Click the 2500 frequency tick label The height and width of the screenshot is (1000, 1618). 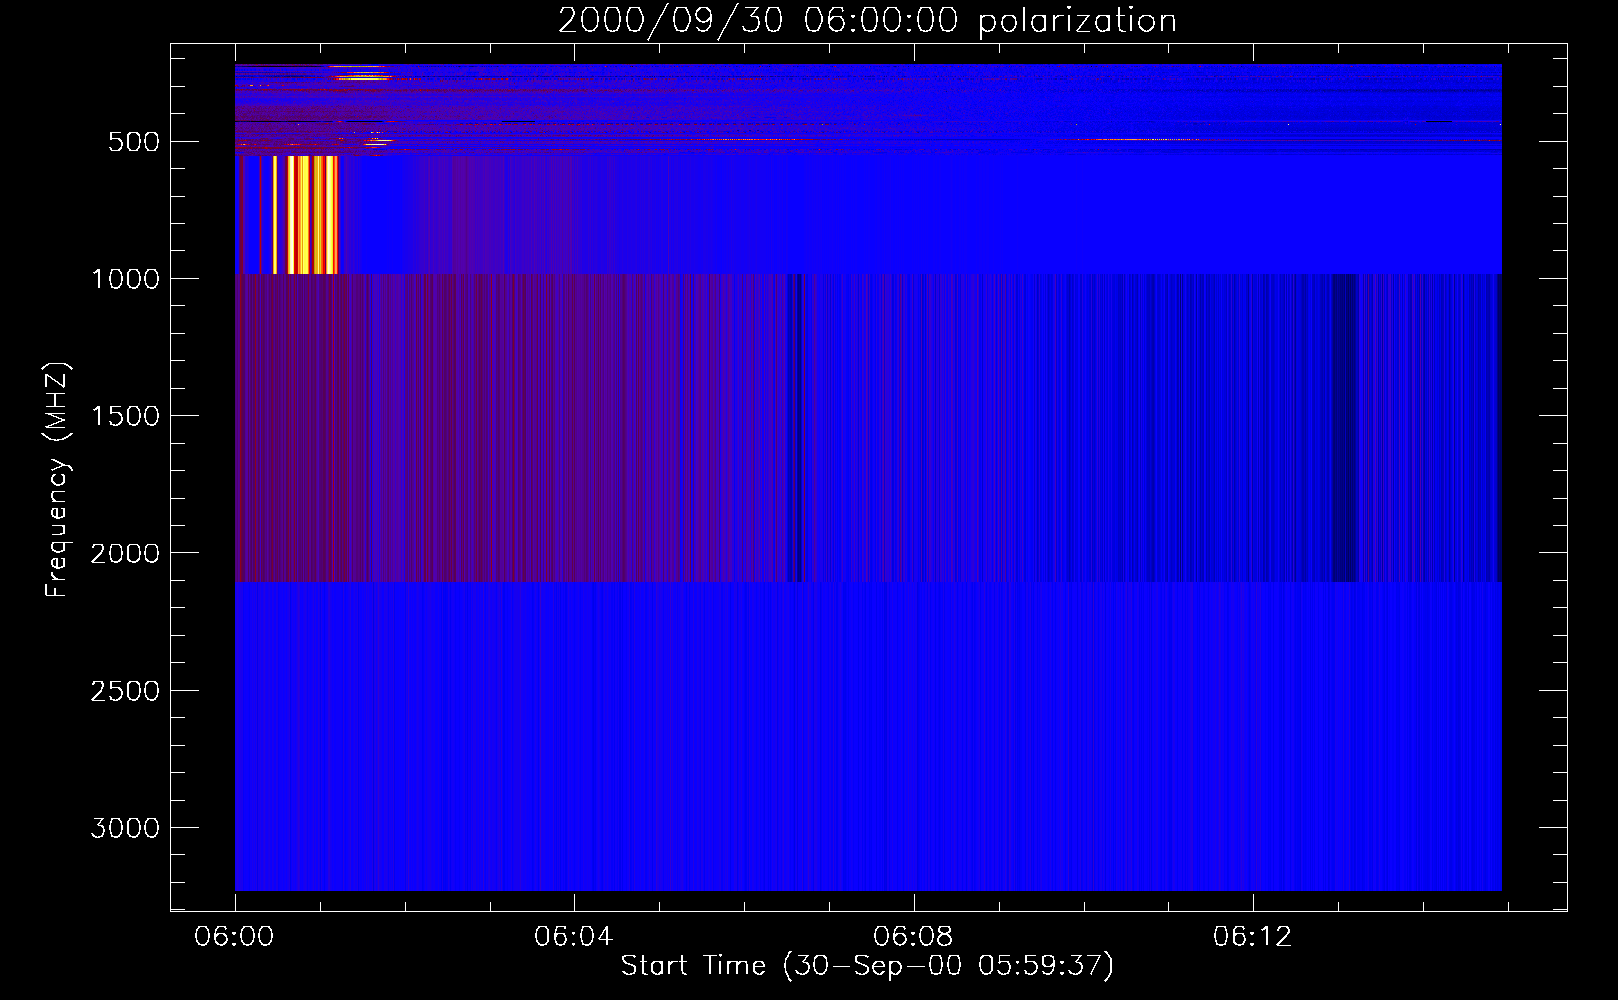tap(125, 691)
